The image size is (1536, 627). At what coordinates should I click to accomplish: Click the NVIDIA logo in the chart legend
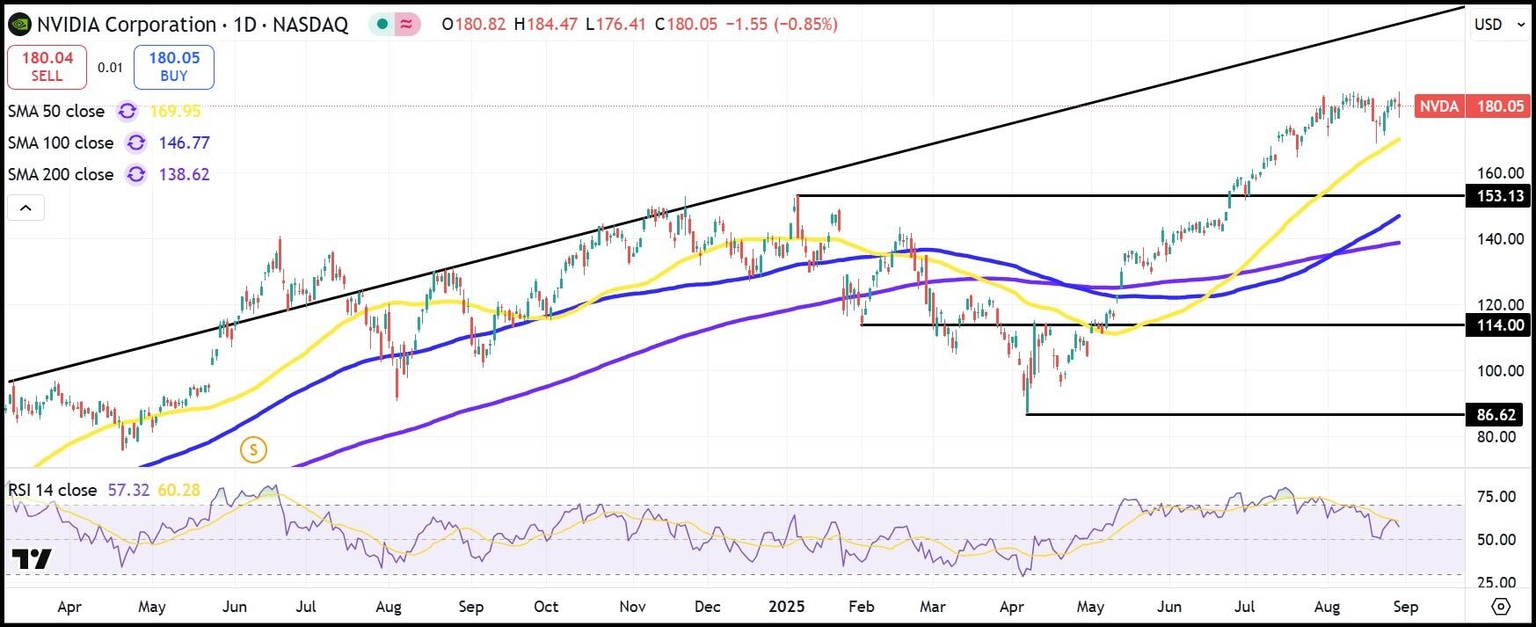tap(19, 24)
